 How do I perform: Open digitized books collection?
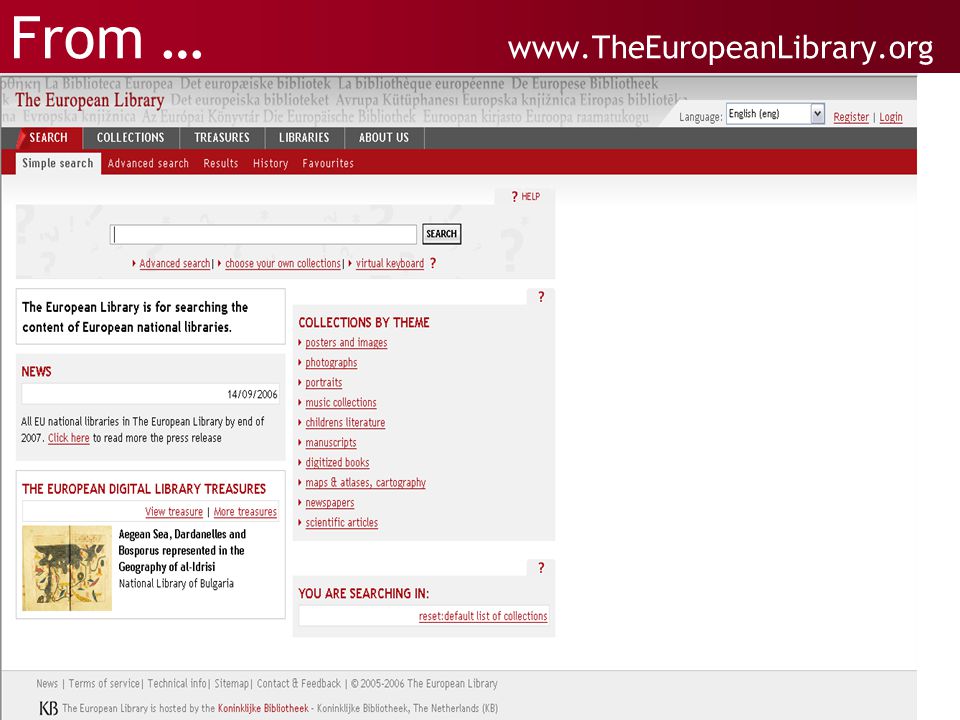coord(337,463)
